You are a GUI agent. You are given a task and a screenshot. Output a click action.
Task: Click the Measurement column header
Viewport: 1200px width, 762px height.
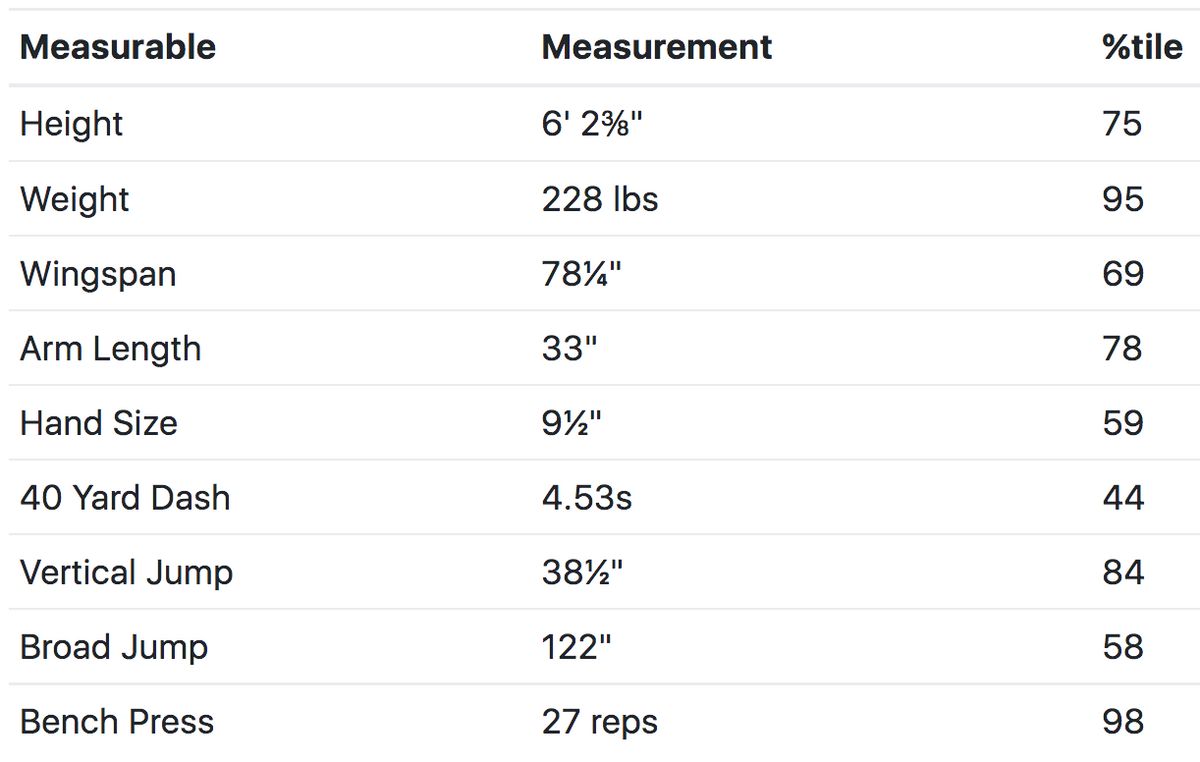tap(656, 47)
